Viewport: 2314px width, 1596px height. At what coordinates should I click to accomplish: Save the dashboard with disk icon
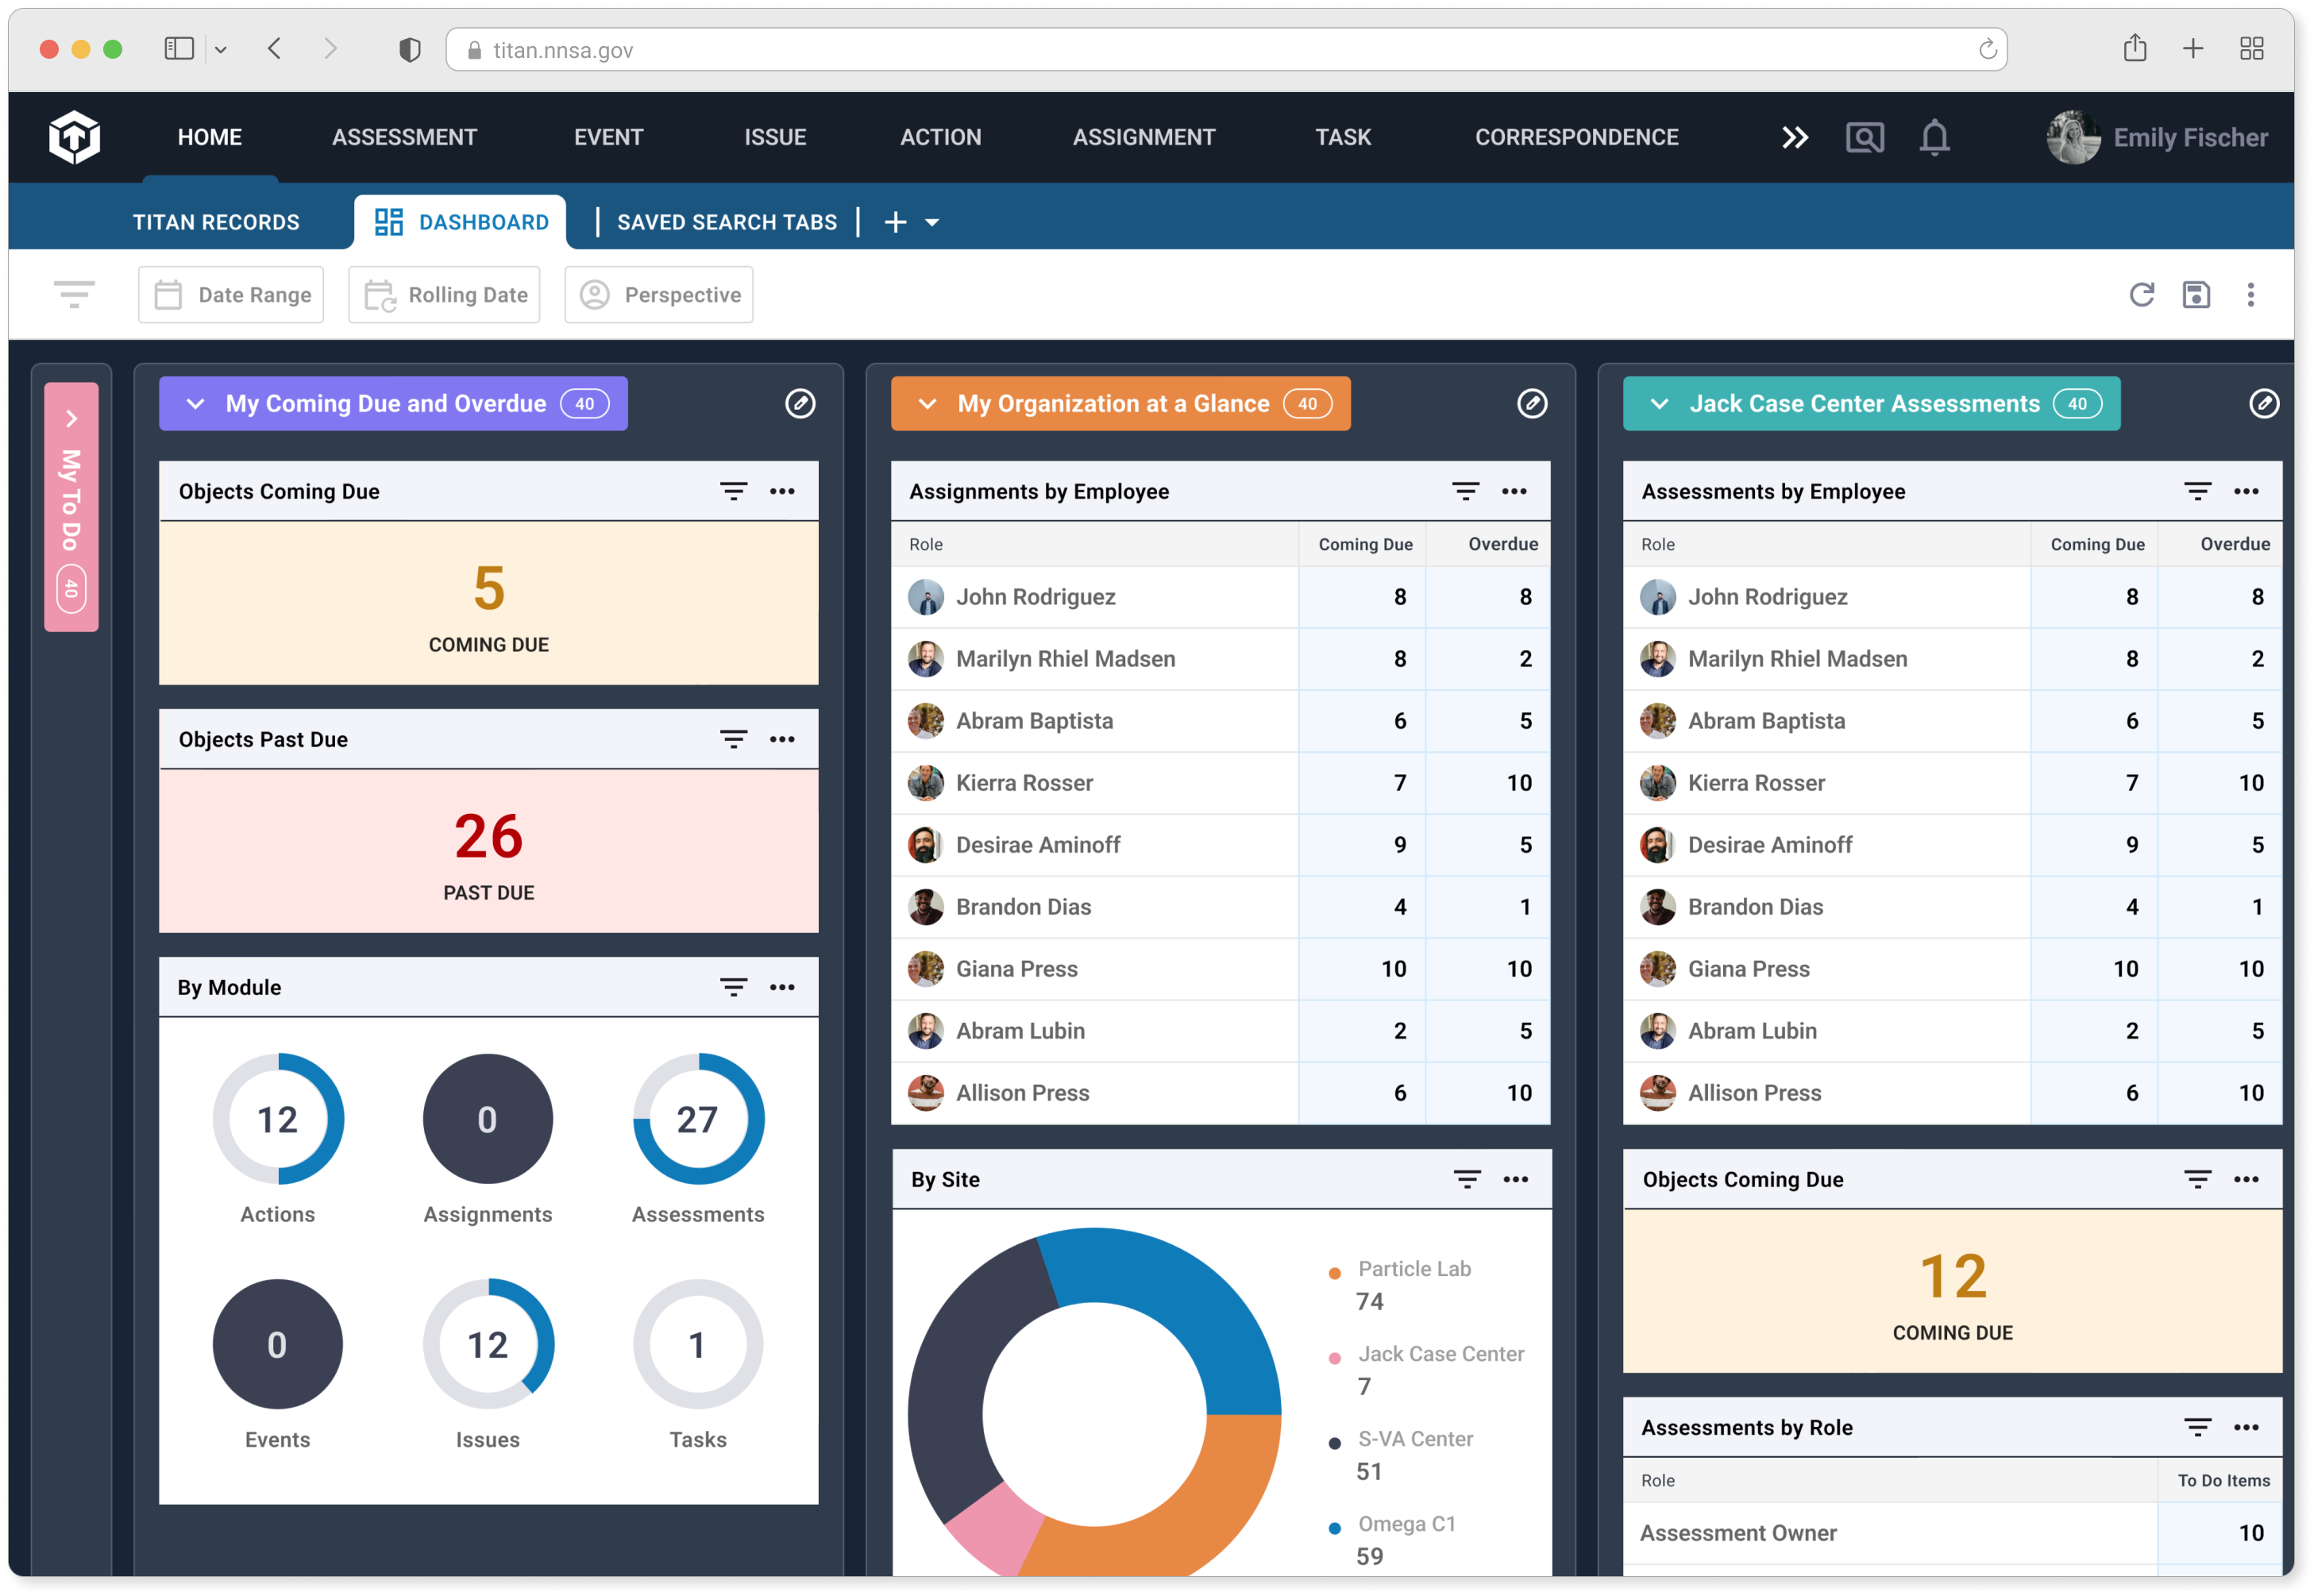click(2196, 294)
